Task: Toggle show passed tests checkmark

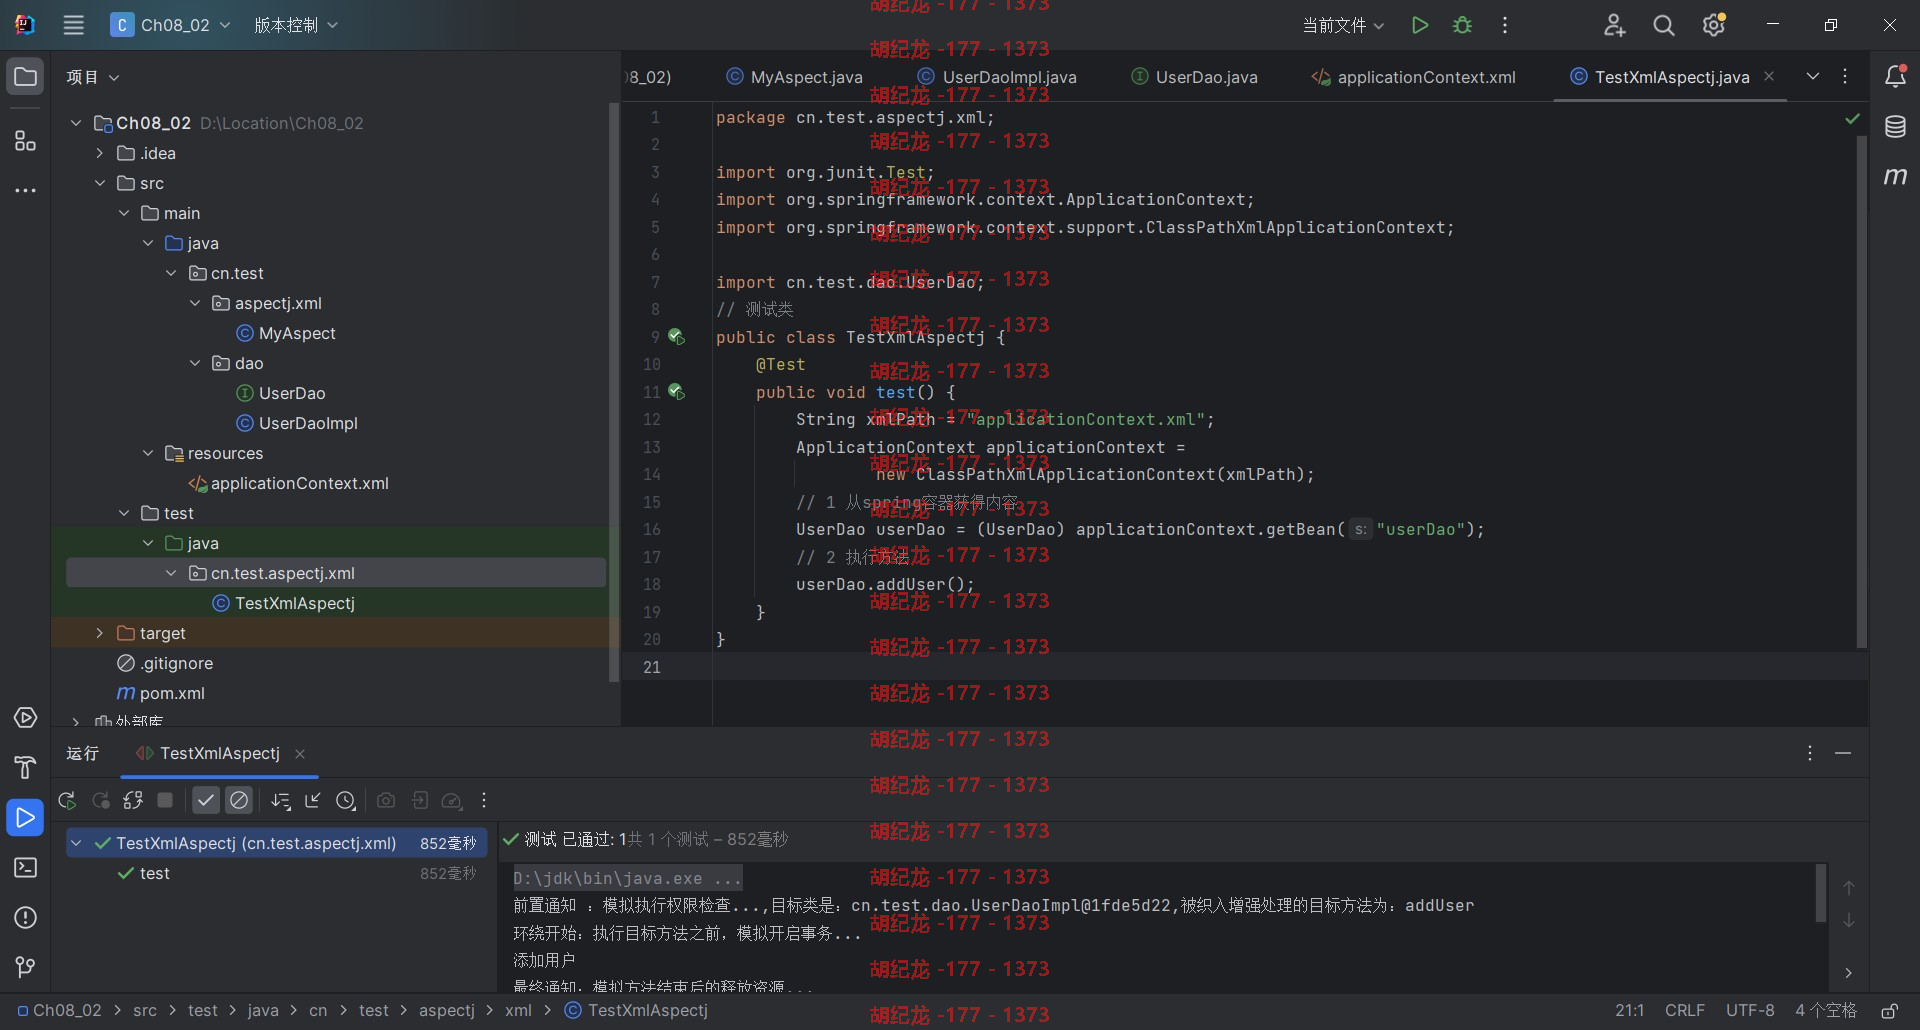Action: (x=206, y=800)
